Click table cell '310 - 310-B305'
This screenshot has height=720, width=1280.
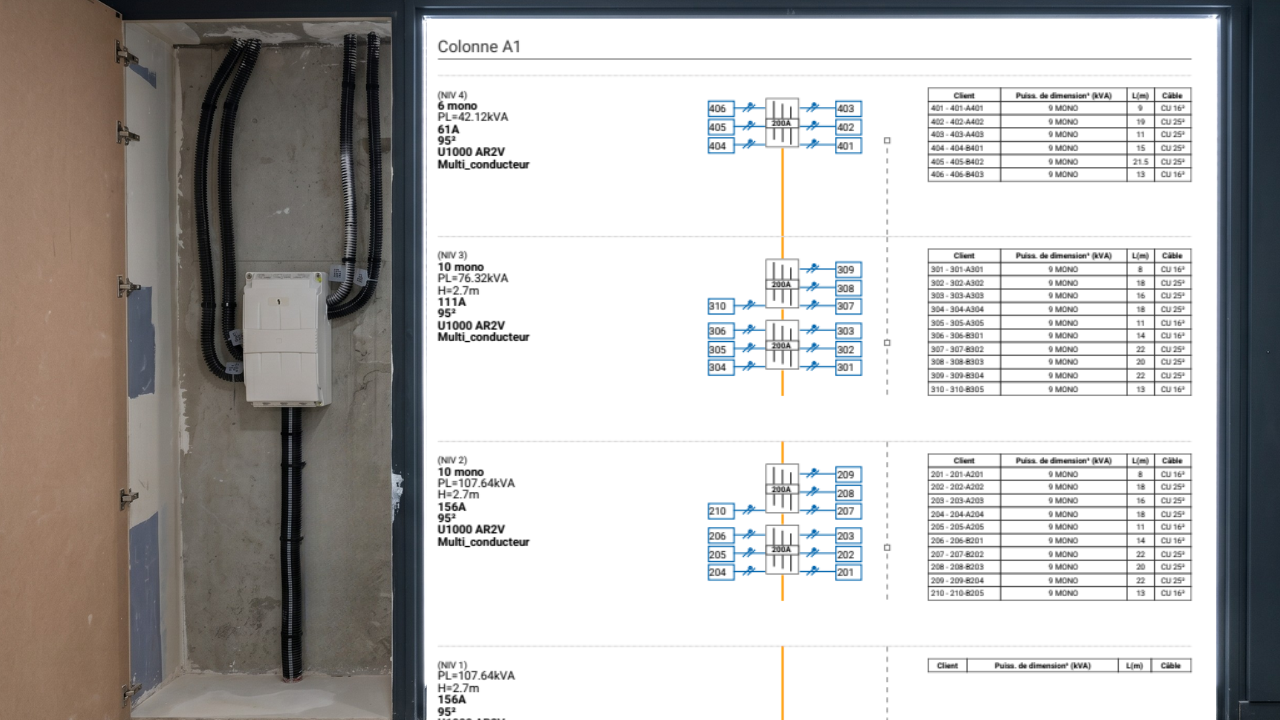click(964, 389)
